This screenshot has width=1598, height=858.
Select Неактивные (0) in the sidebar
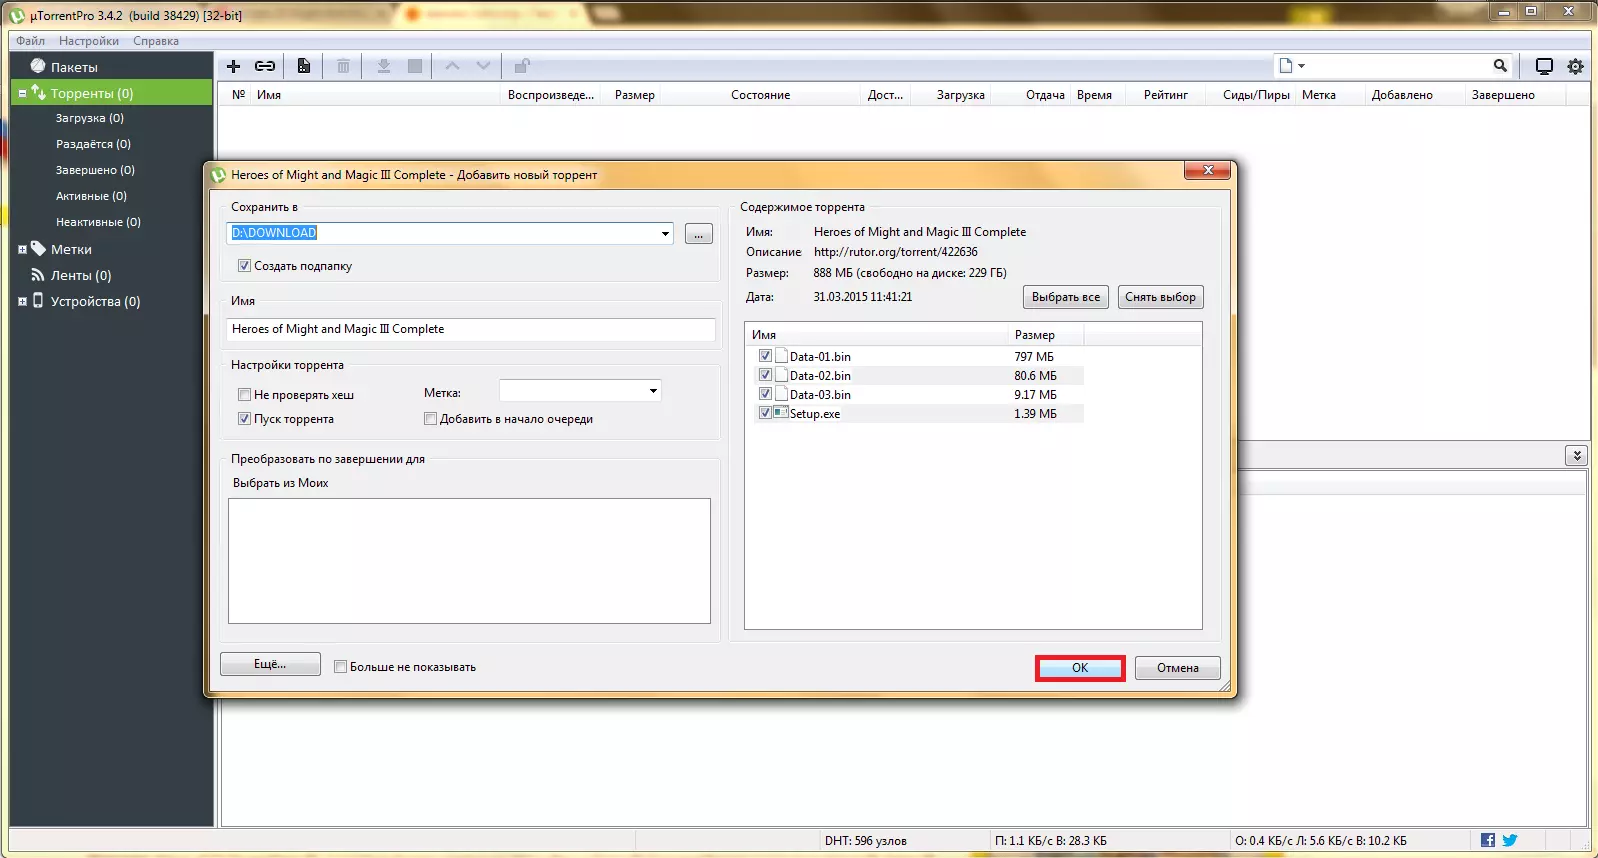click(98, 222)
